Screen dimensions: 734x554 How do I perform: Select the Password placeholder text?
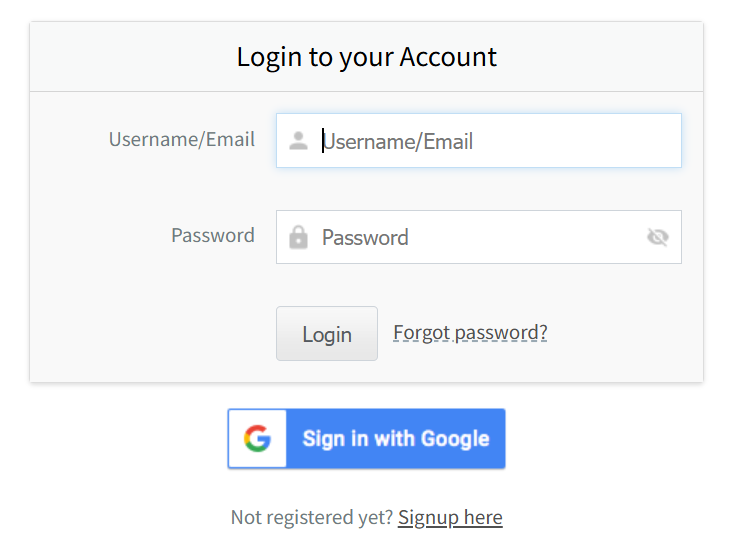365,237
